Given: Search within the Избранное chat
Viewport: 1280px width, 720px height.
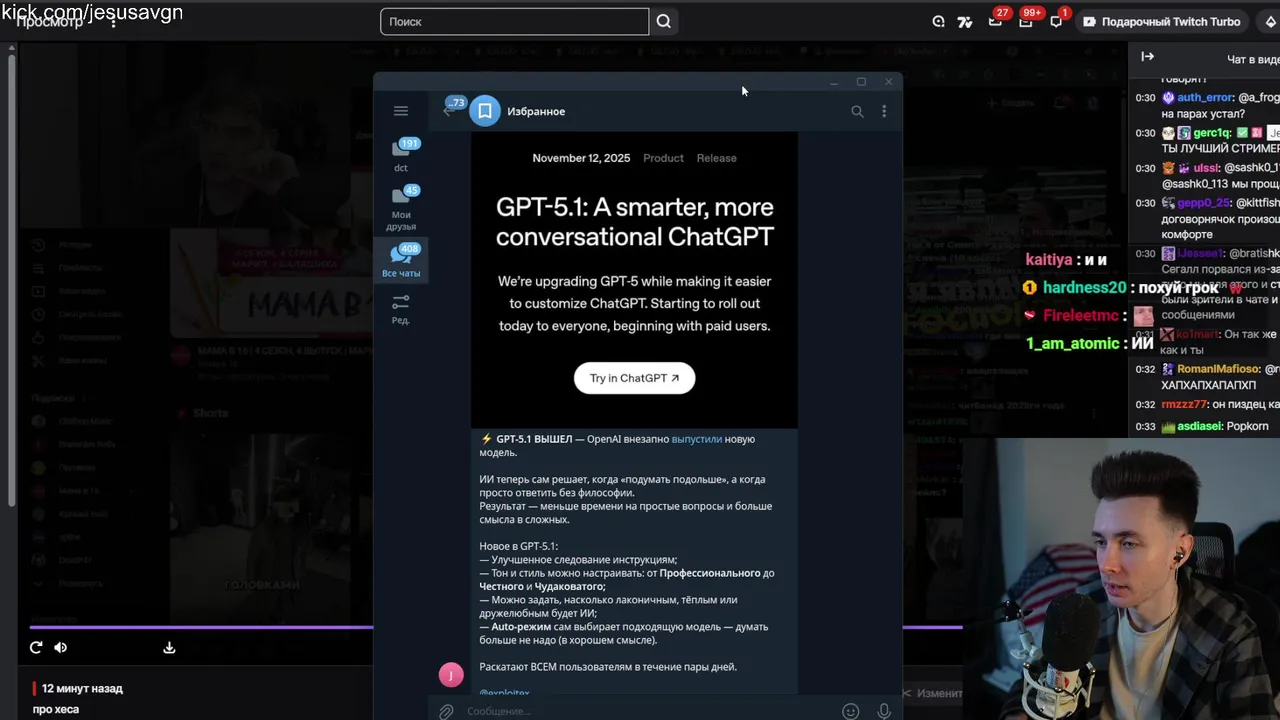Looking at the screenshot, I should [x=857, y=111].
